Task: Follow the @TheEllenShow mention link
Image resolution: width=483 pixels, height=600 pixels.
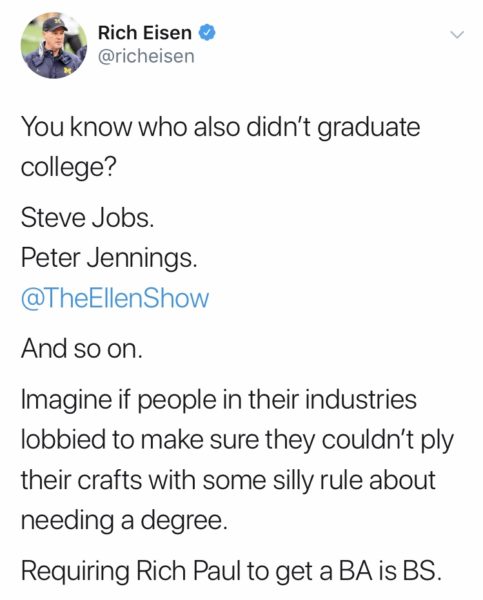Action: [115, 298]
